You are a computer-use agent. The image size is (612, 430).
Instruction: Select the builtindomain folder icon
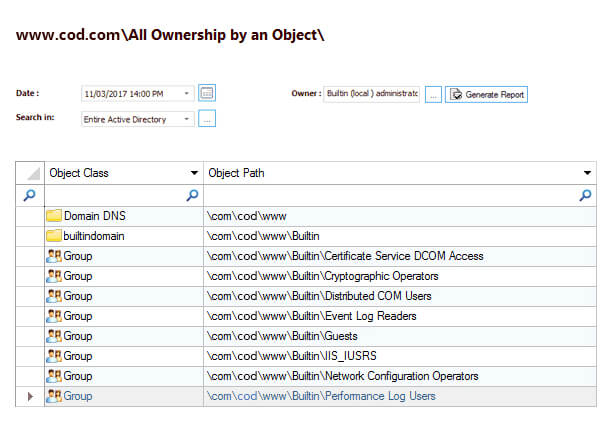click(x=54, y=236)
